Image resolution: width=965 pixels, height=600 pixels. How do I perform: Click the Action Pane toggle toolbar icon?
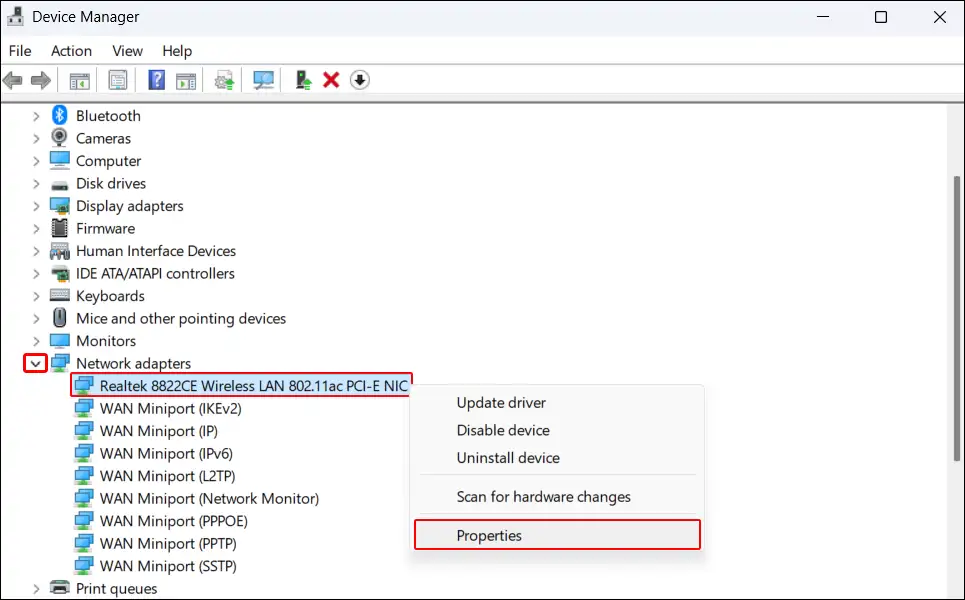click(186, 80)
